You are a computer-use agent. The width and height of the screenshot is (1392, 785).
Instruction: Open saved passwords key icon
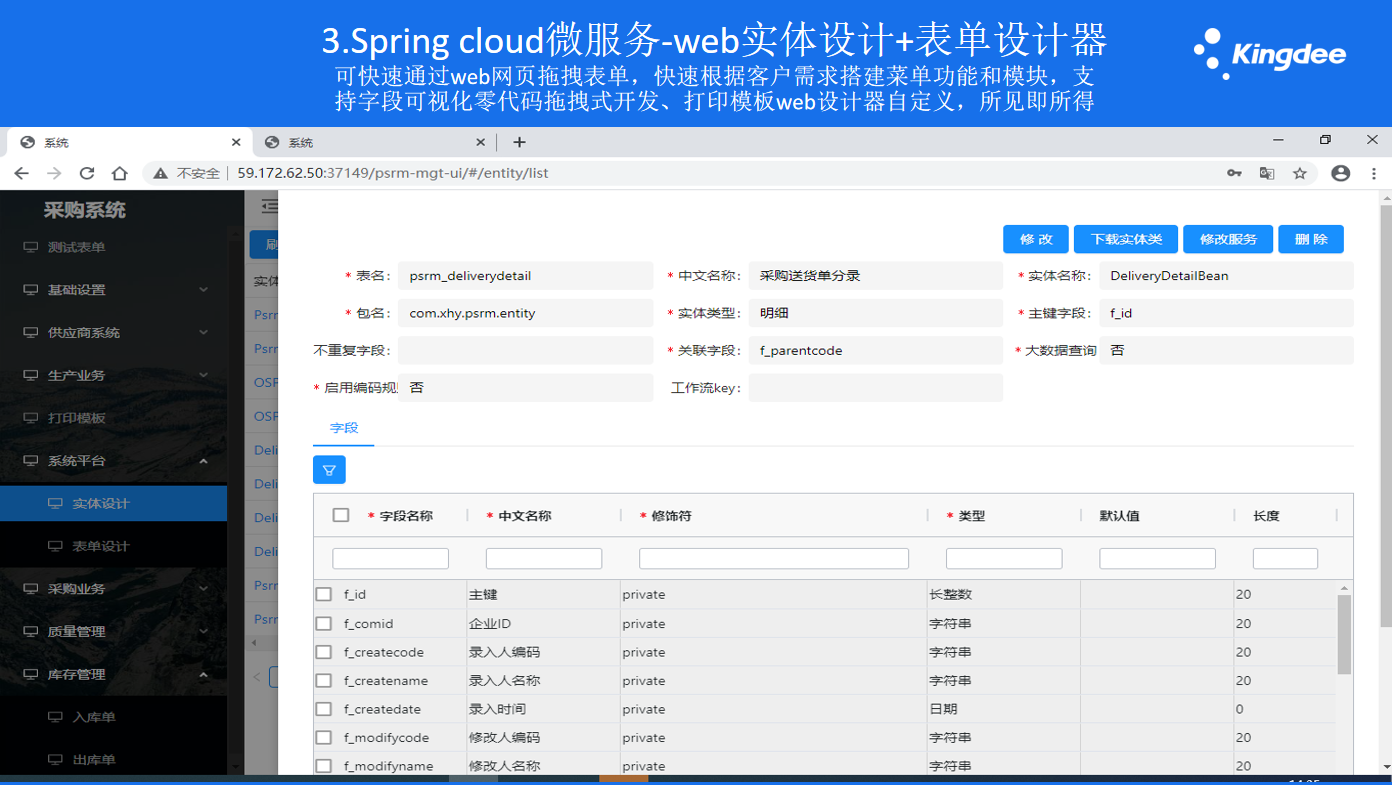(1235, 173)
